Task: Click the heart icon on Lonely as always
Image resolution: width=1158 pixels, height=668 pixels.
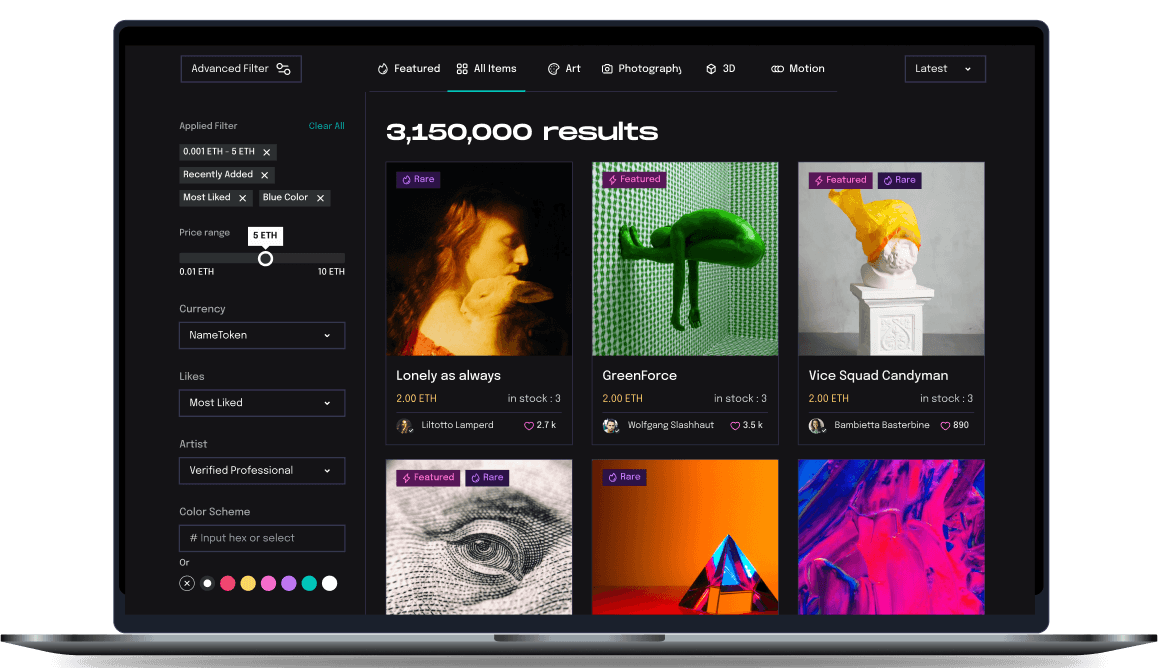Action: pyautogui.click(x=529, y=426)
